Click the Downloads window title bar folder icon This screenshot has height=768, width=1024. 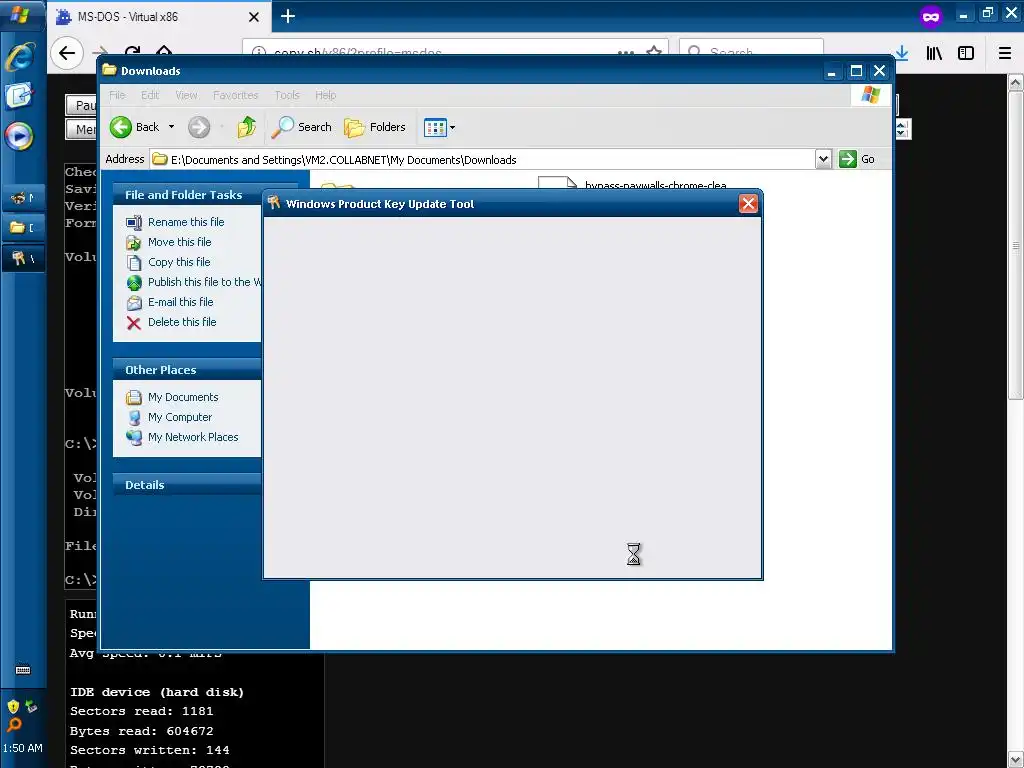[x=110, y=70]
